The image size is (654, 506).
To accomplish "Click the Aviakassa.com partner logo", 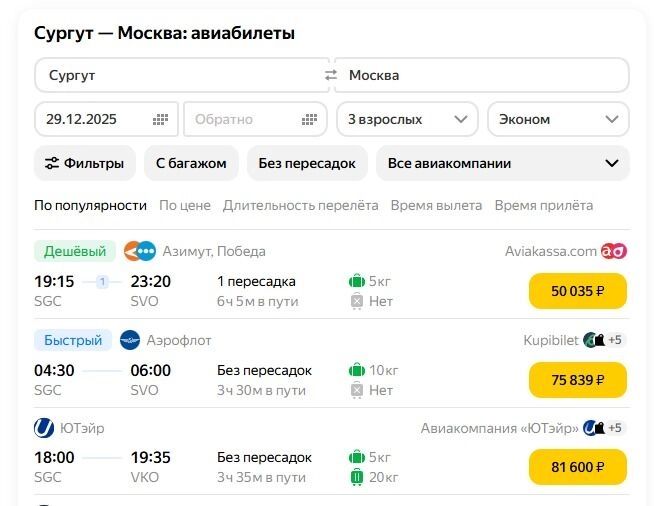I will [613, 251].
